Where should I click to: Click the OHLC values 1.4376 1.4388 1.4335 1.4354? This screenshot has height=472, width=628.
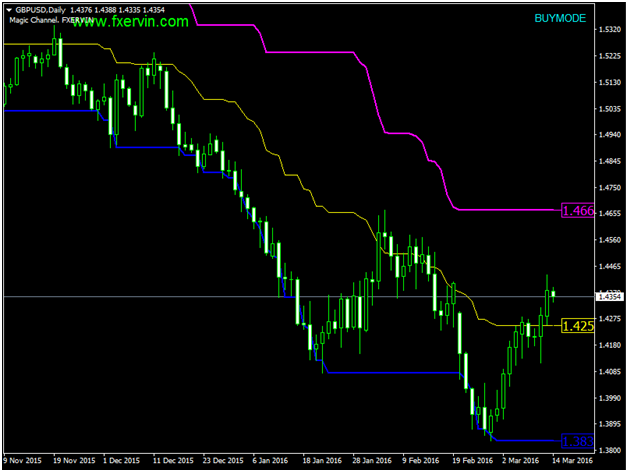tap(117, 10)
